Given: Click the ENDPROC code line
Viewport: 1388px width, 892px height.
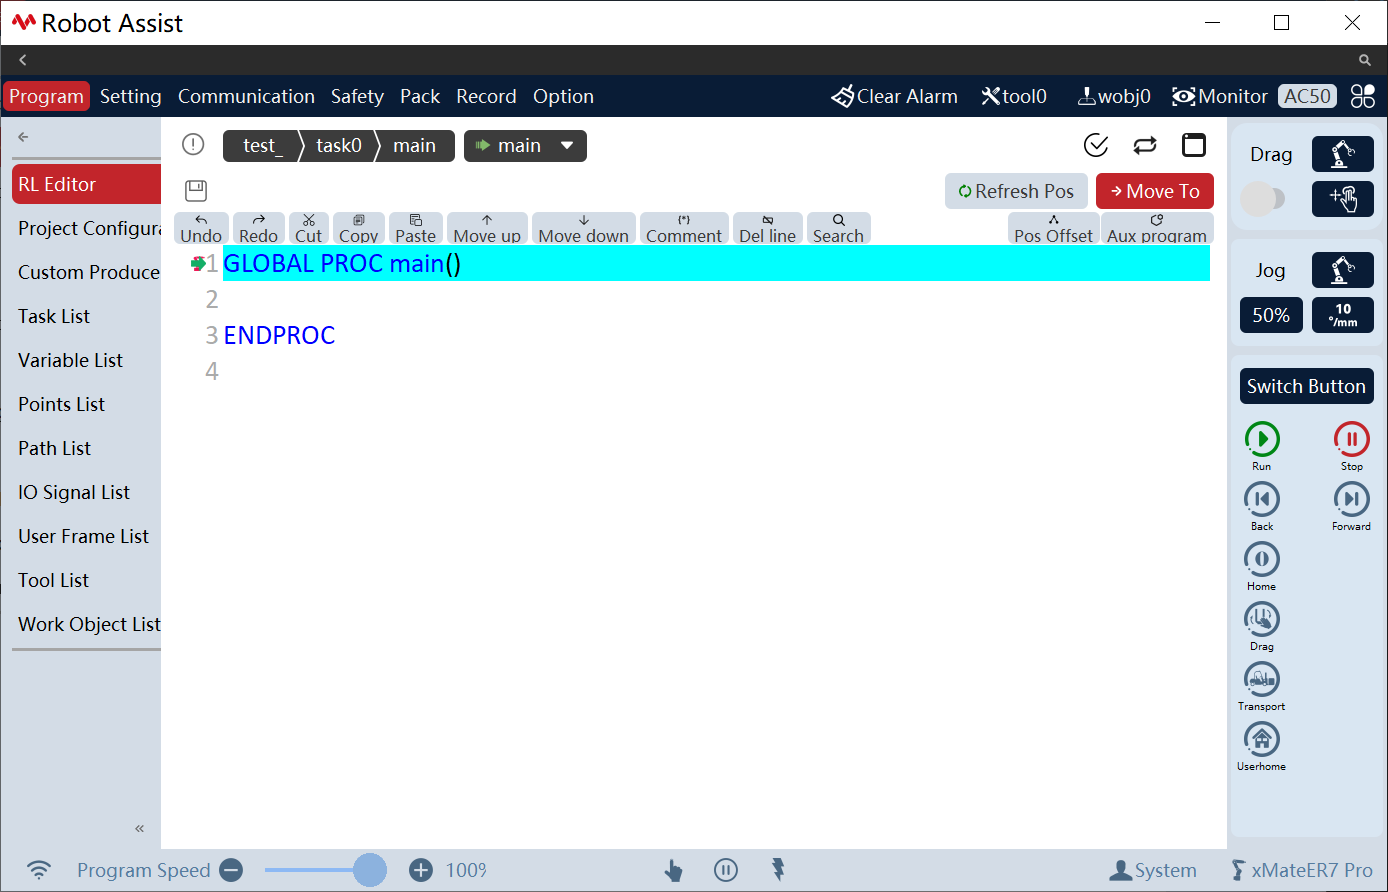Looking at the screenshot, I should 279,335.
